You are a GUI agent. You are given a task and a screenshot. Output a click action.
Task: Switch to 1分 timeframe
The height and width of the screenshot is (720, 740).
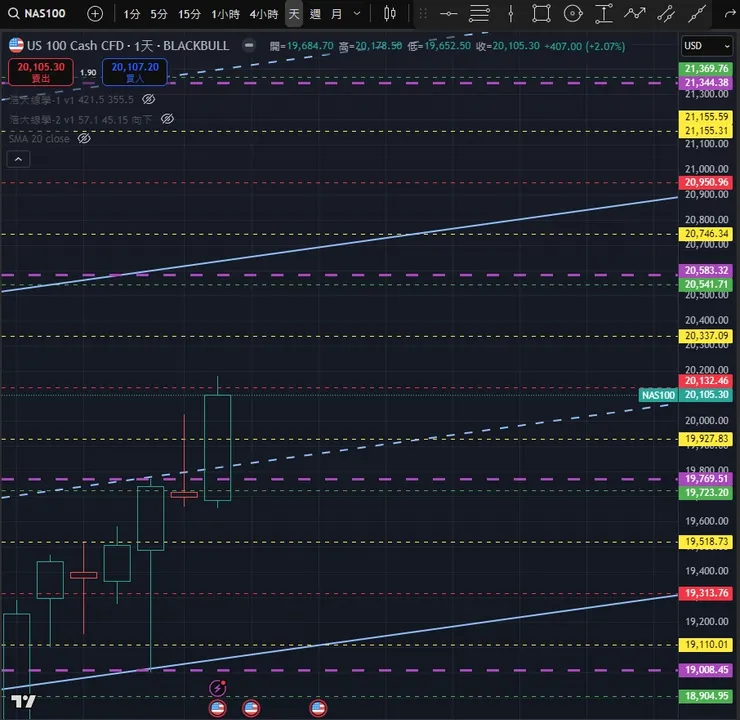[132, 14]
